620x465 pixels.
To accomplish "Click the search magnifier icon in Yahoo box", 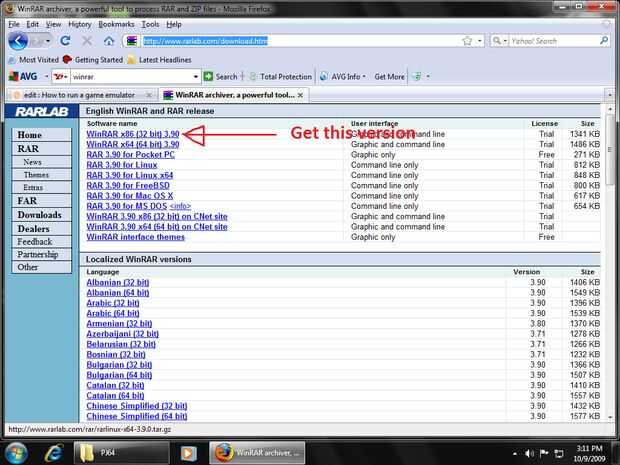I will click(x=604, y=40).
